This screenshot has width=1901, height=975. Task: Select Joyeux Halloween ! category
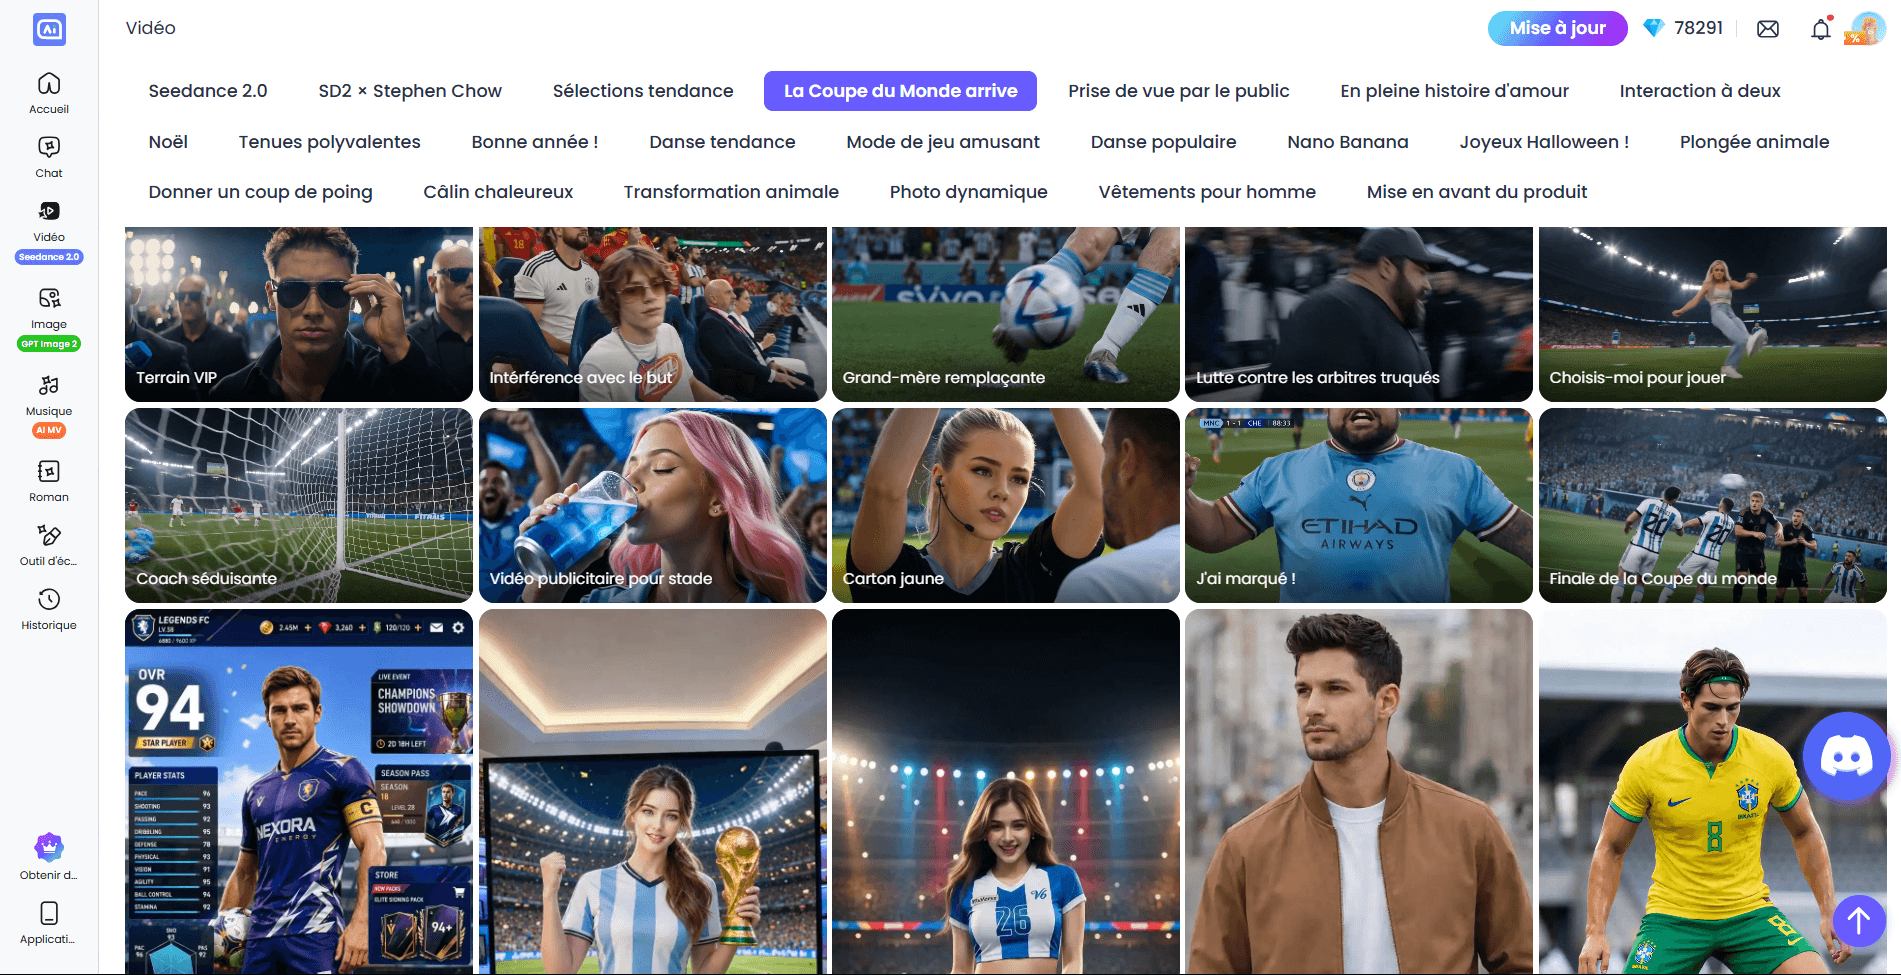click(1544, 142)
